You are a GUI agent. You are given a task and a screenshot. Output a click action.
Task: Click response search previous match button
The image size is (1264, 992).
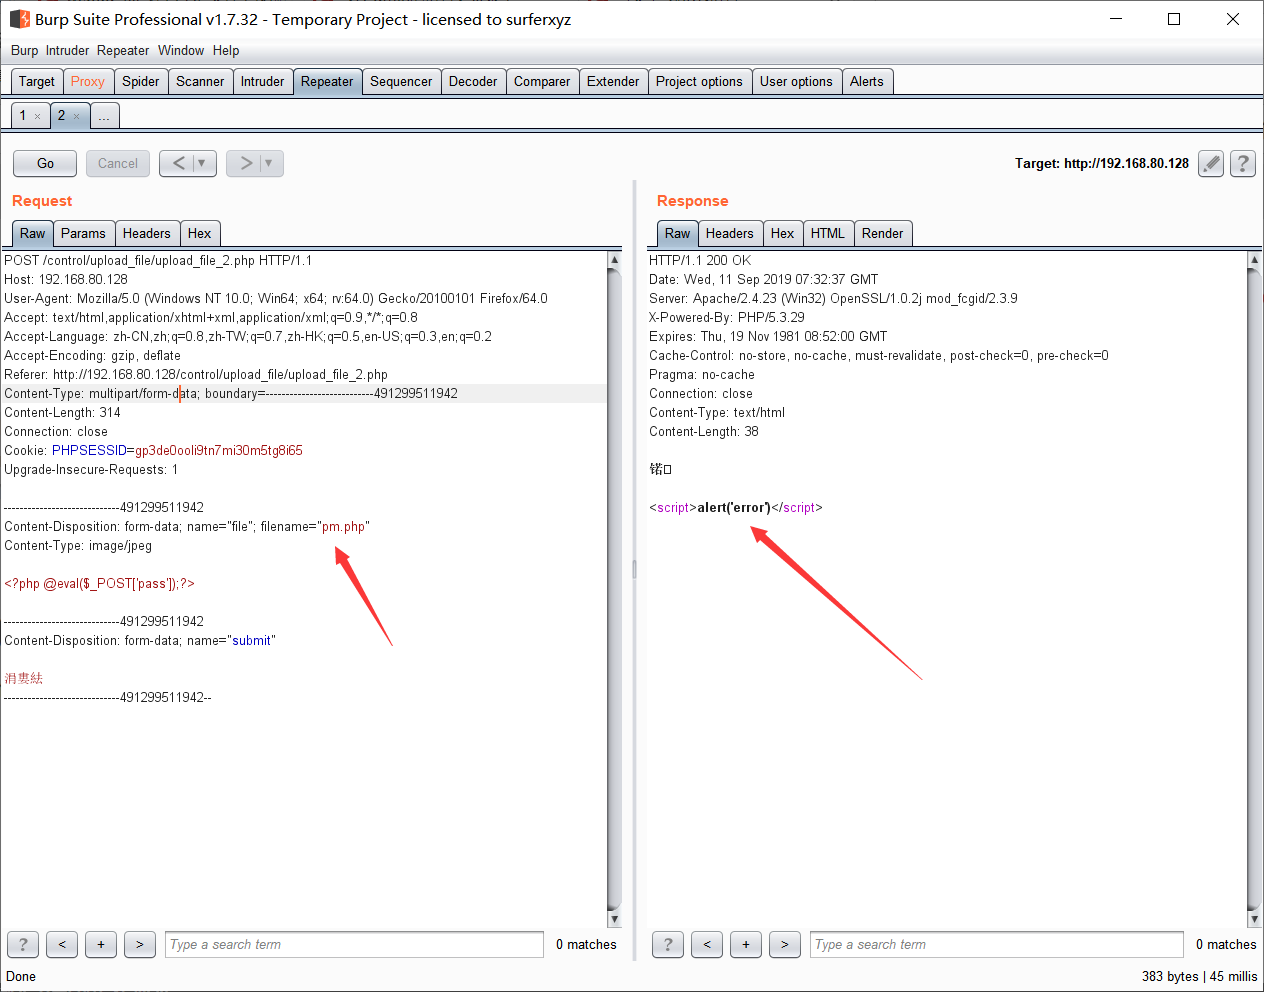pyautogui.click(x=707, y=944)
